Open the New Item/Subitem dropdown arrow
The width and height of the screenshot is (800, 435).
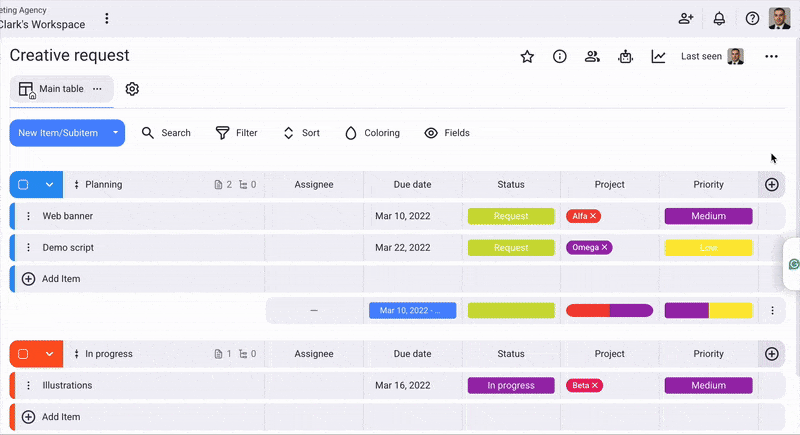[116, 133]
